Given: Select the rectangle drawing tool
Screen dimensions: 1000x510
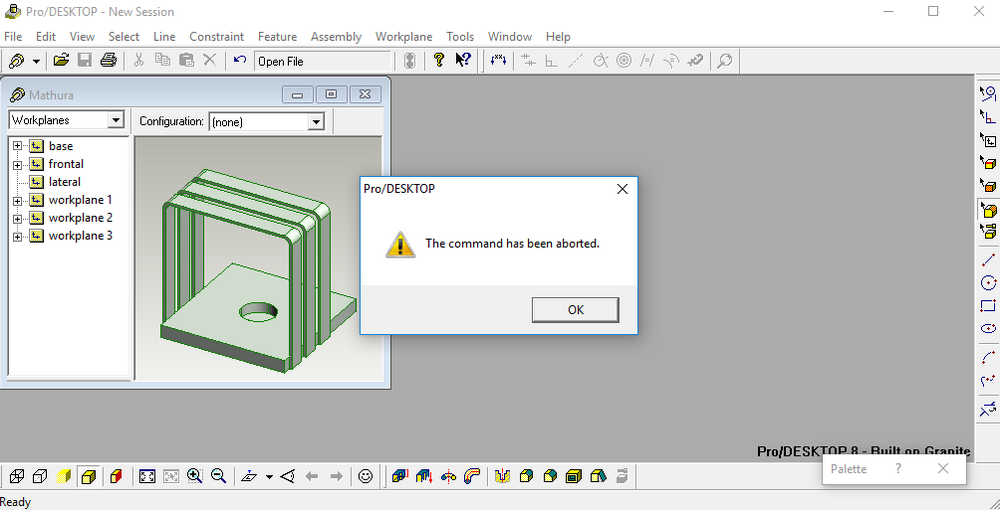Looking at the screenshot, I should pos(988,305).
